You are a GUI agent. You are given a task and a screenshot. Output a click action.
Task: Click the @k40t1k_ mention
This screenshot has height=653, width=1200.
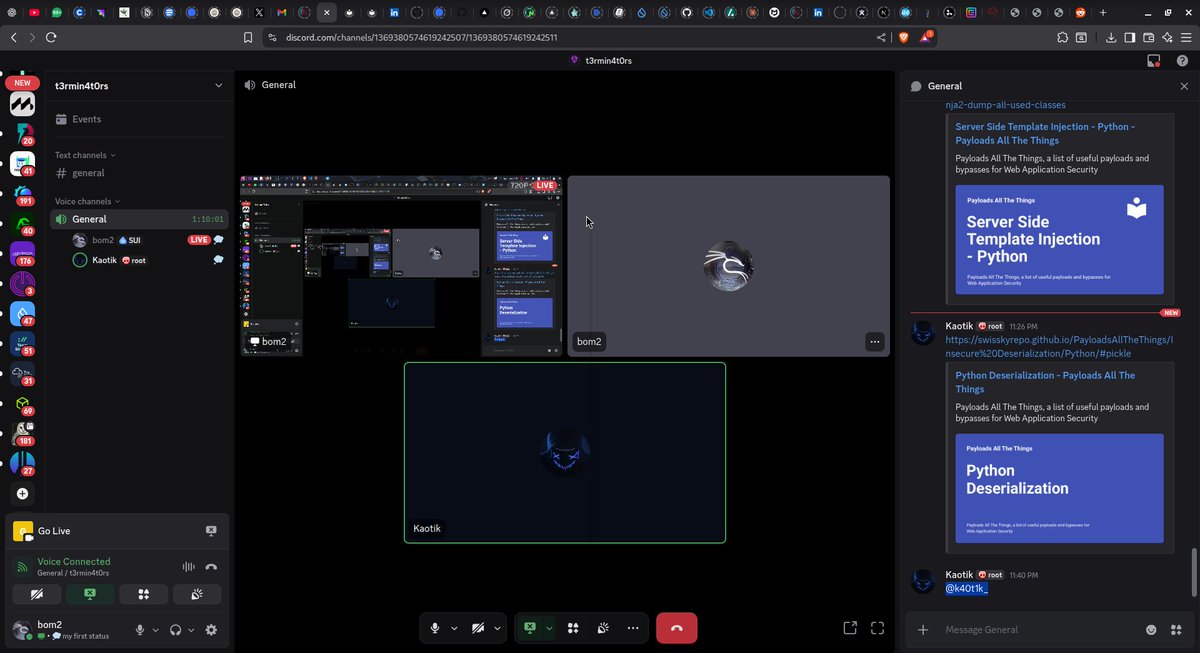click(x=967, y=588)
